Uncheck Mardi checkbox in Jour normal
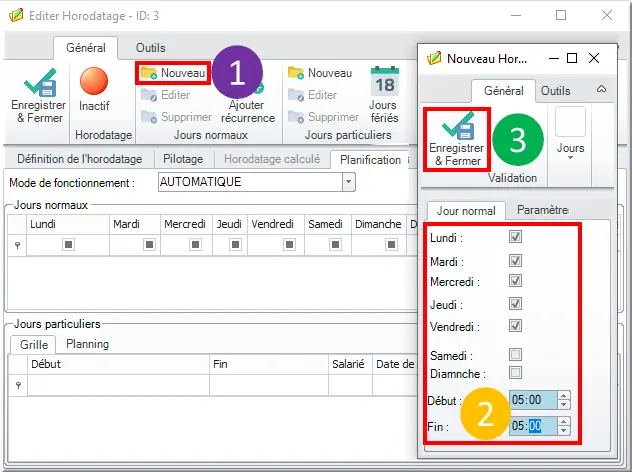The height and width of the screenshot is (472, 632). [x=515, y=260]
